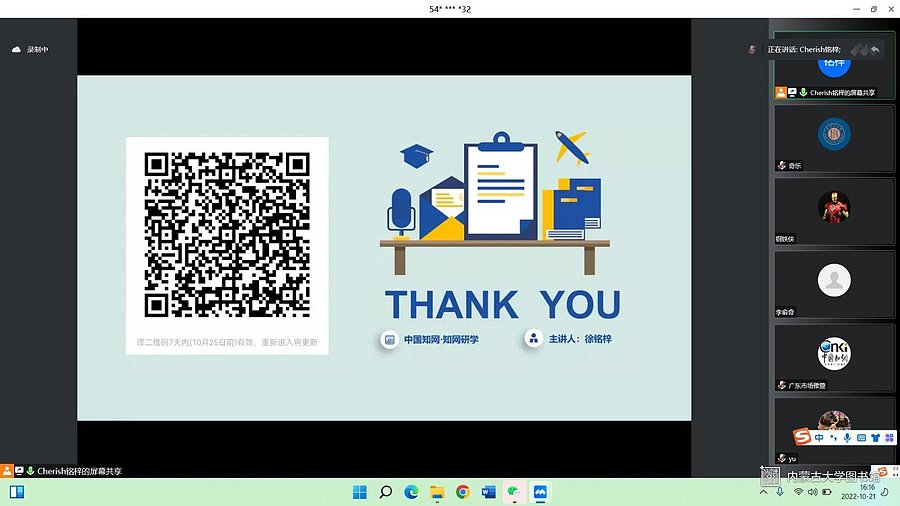Open File Explorer from the taskbar

(437, 492)
